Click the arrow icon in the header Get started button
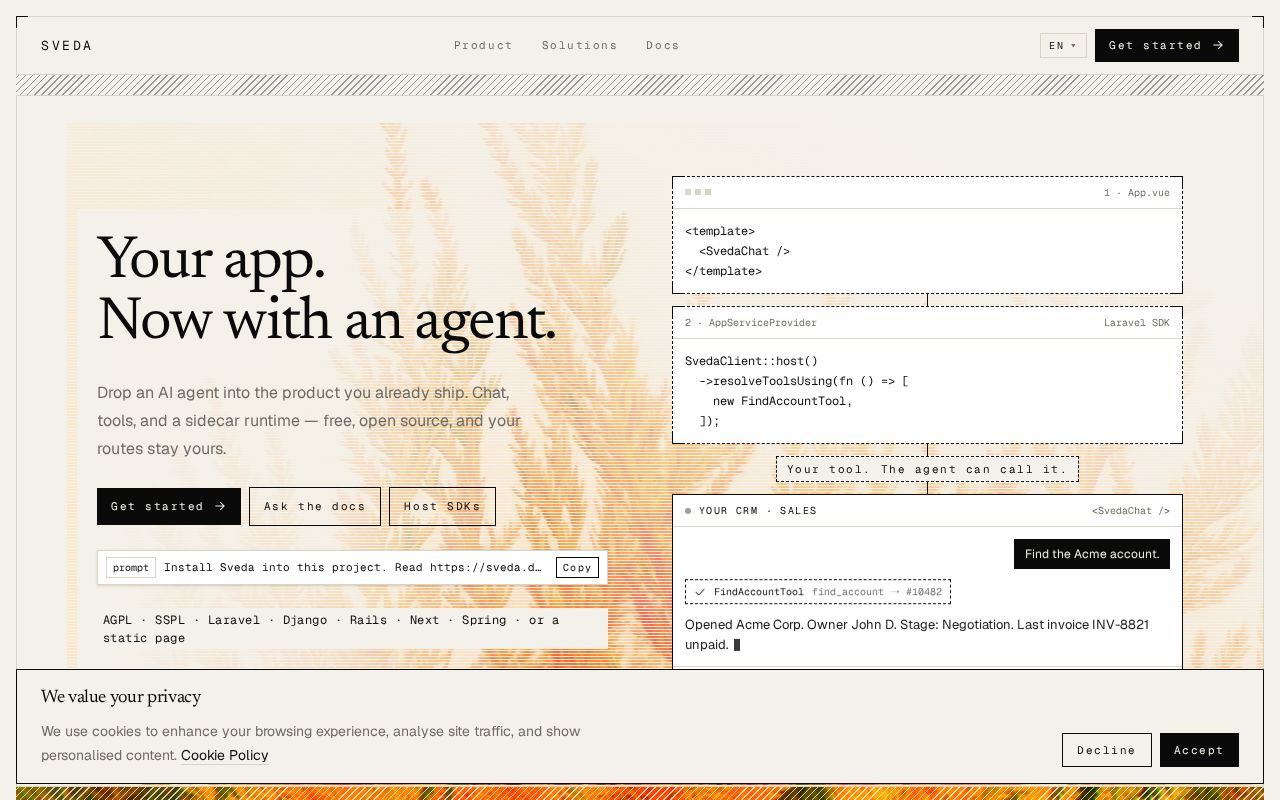Image resolution: width=1280 pixels, height=800 pixels. point(1218,46)
